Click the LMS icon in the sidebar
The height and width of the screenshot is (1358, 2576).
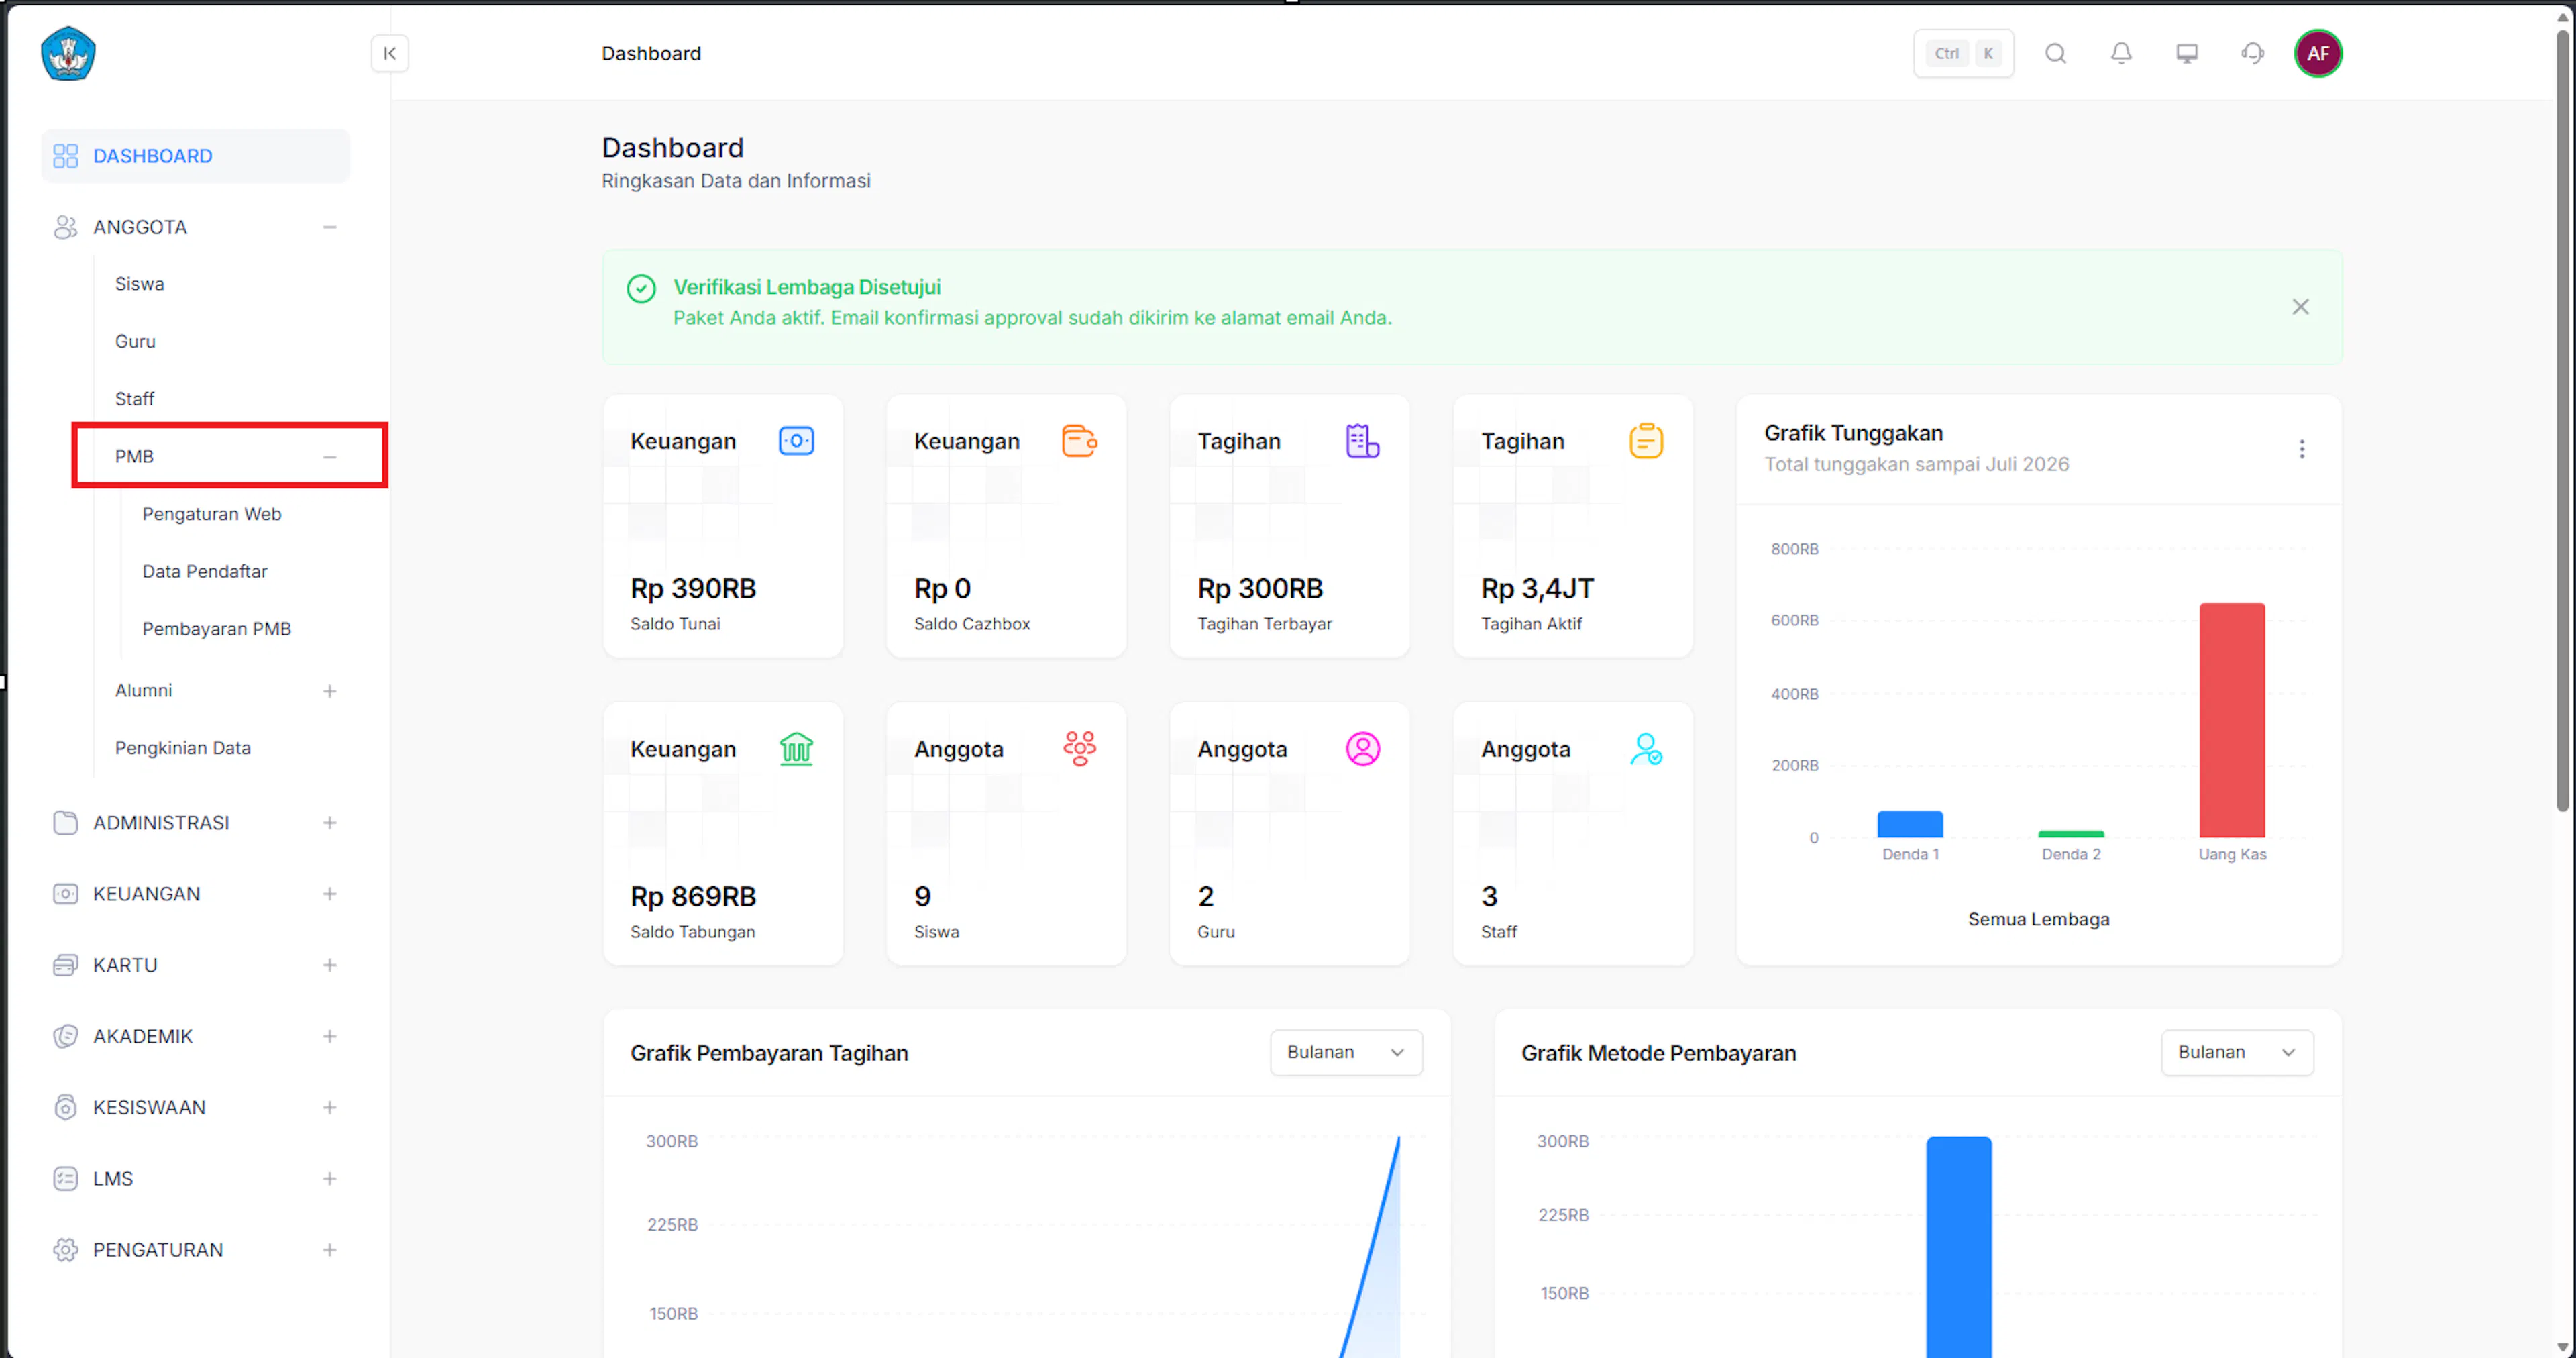[65, 1178]
